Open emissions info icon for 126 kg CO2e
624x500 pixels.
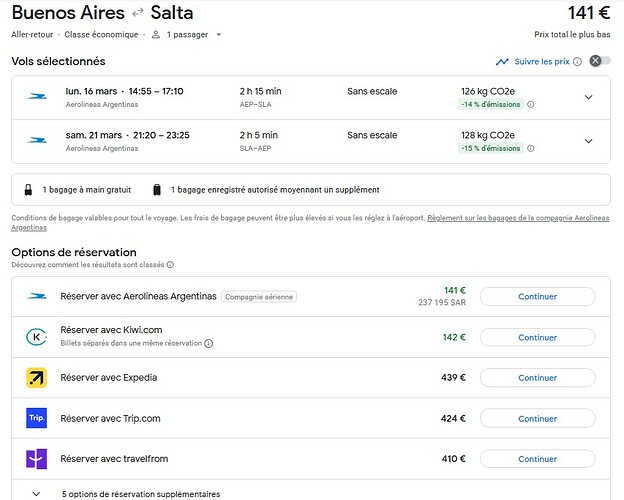coord(530,105)
